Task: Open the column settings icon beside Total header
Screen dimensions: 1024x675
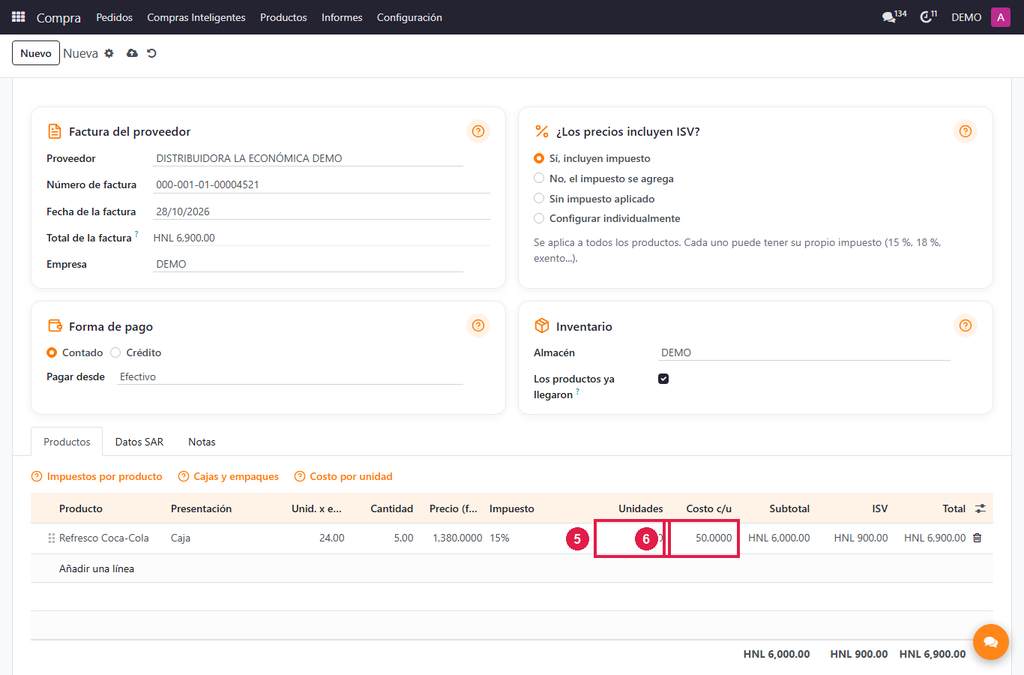Action: [x=980, y=509]
